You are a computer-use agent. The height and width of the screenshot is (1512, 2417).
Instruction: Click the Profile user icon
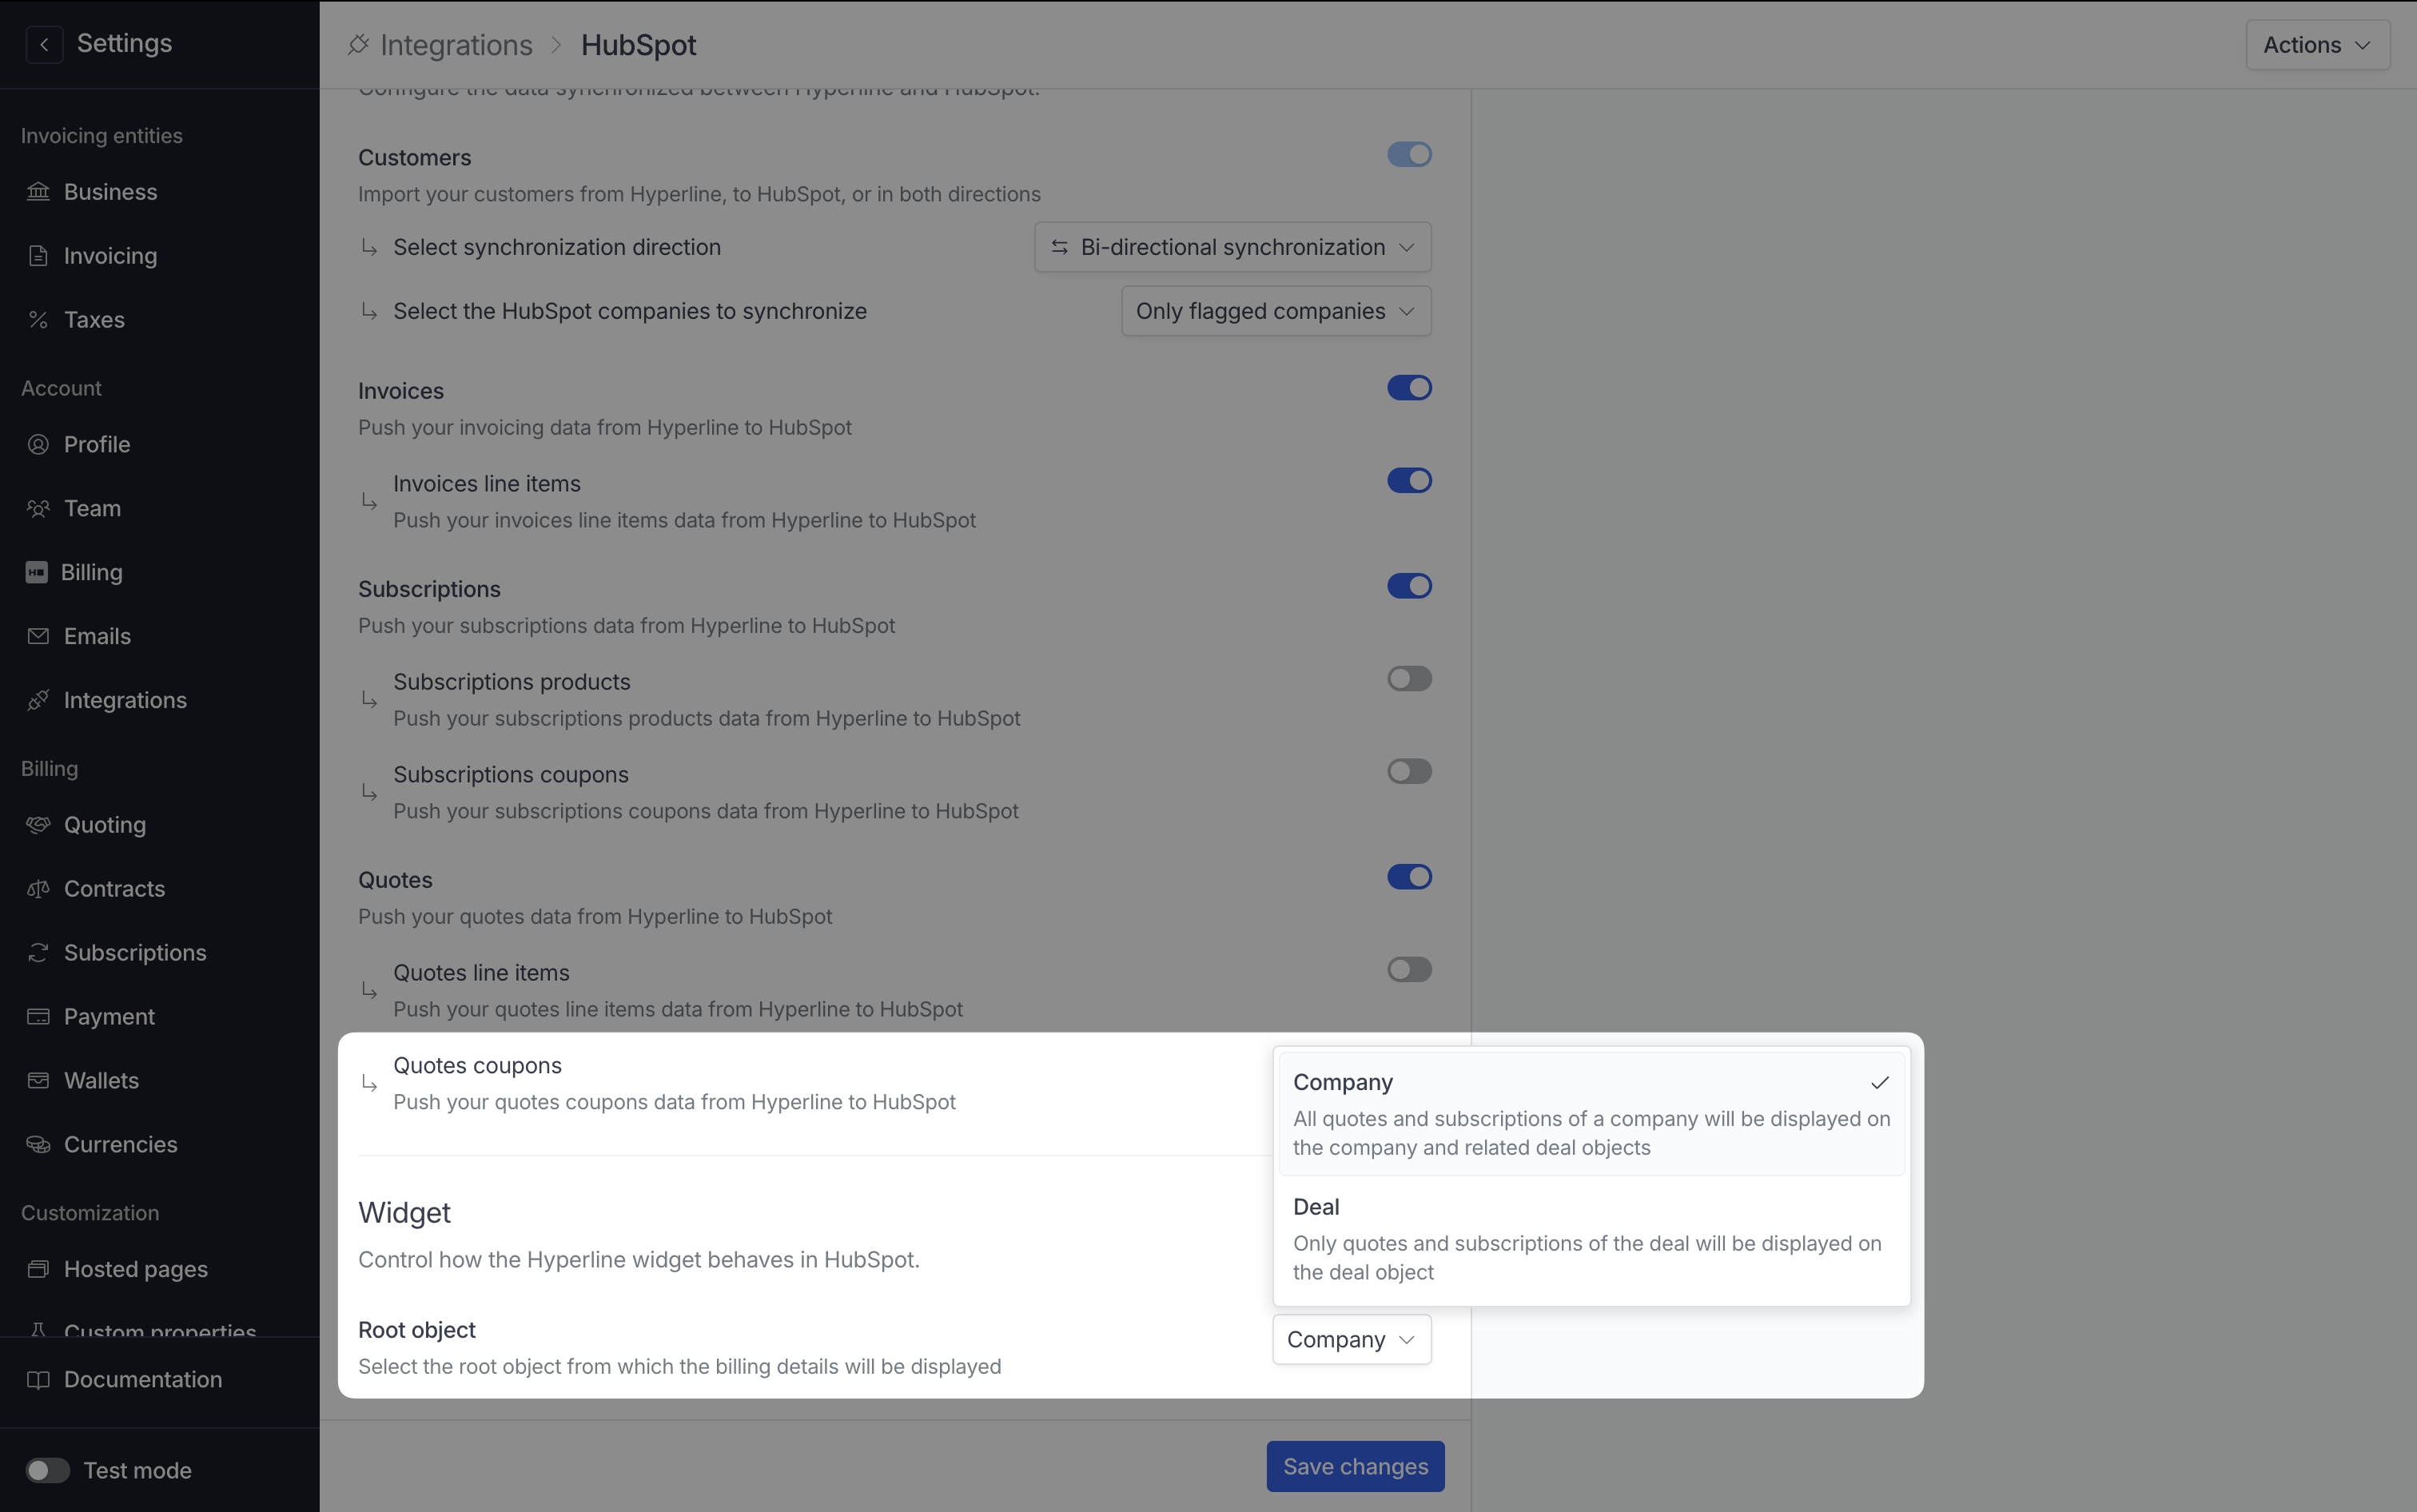click(x=38, y=444)
